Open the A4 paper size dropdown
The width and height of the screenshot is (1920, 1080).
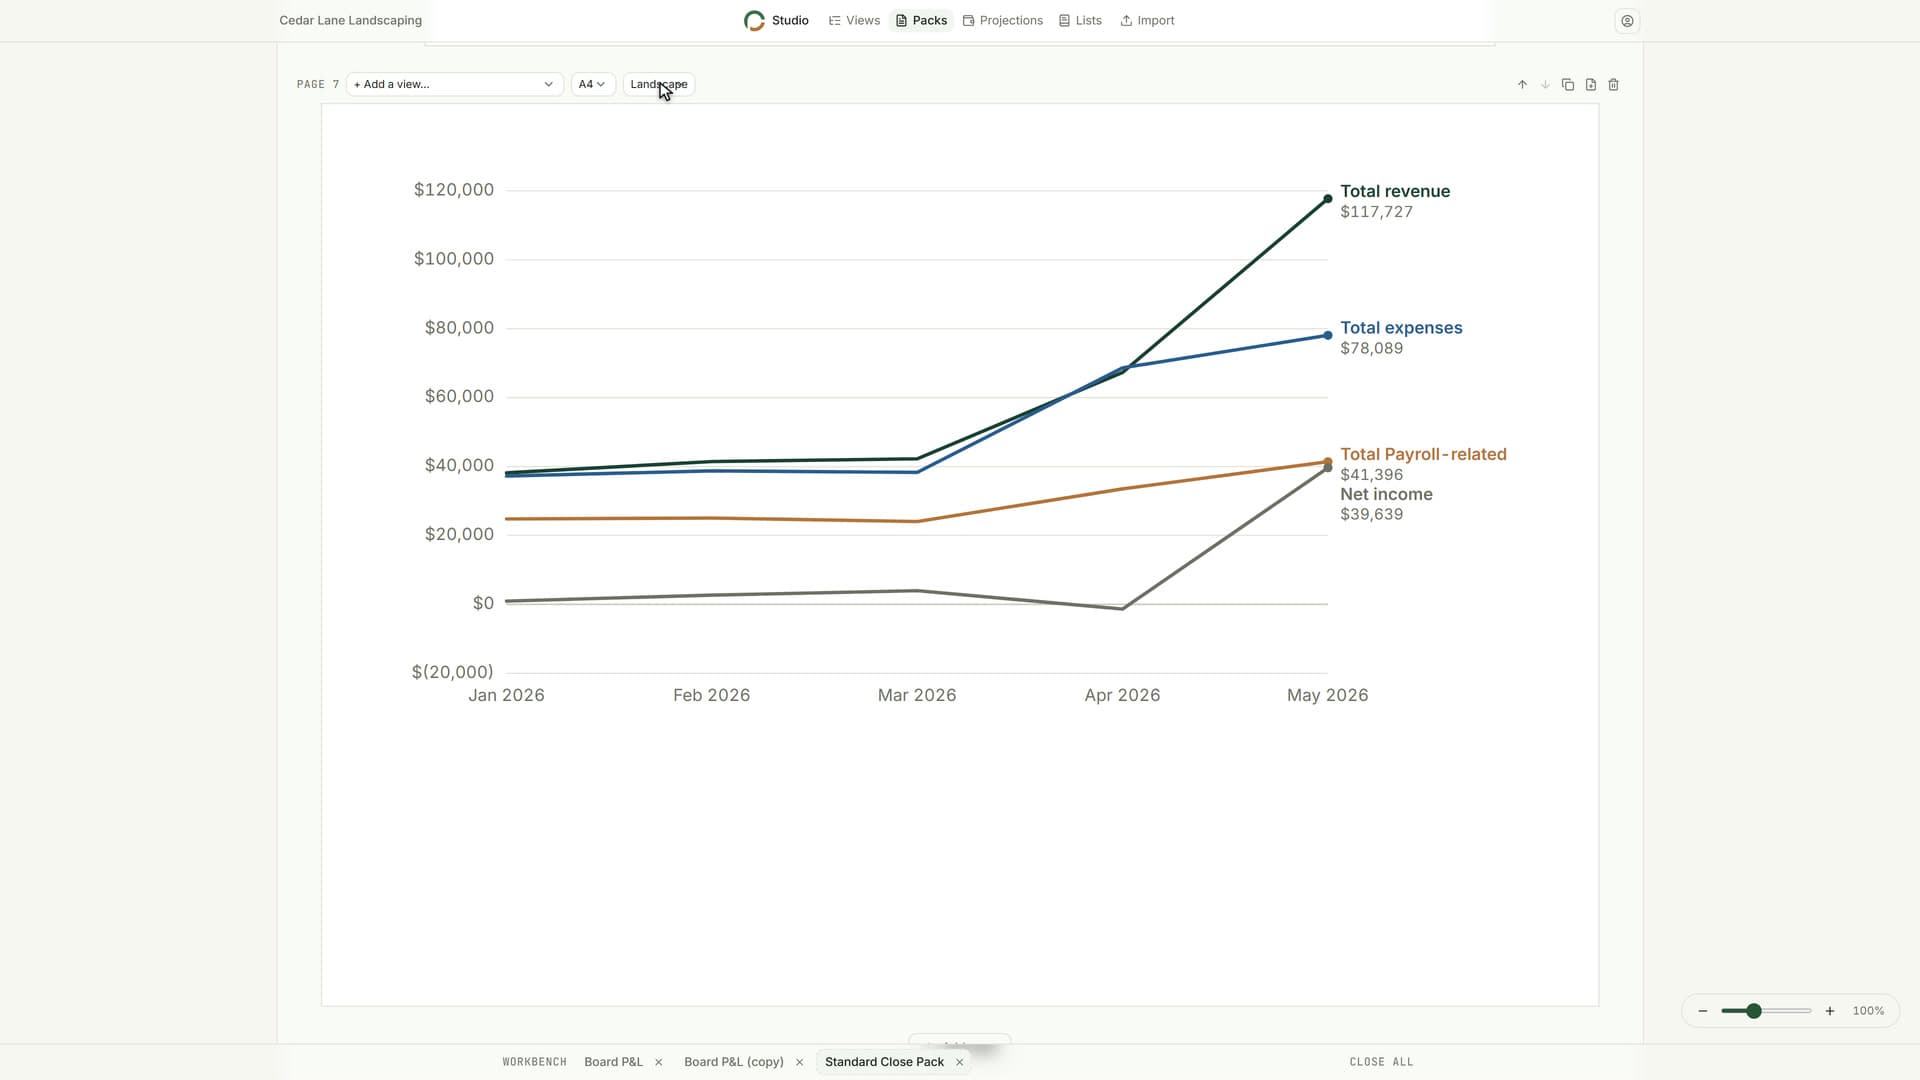click(592, 85)
